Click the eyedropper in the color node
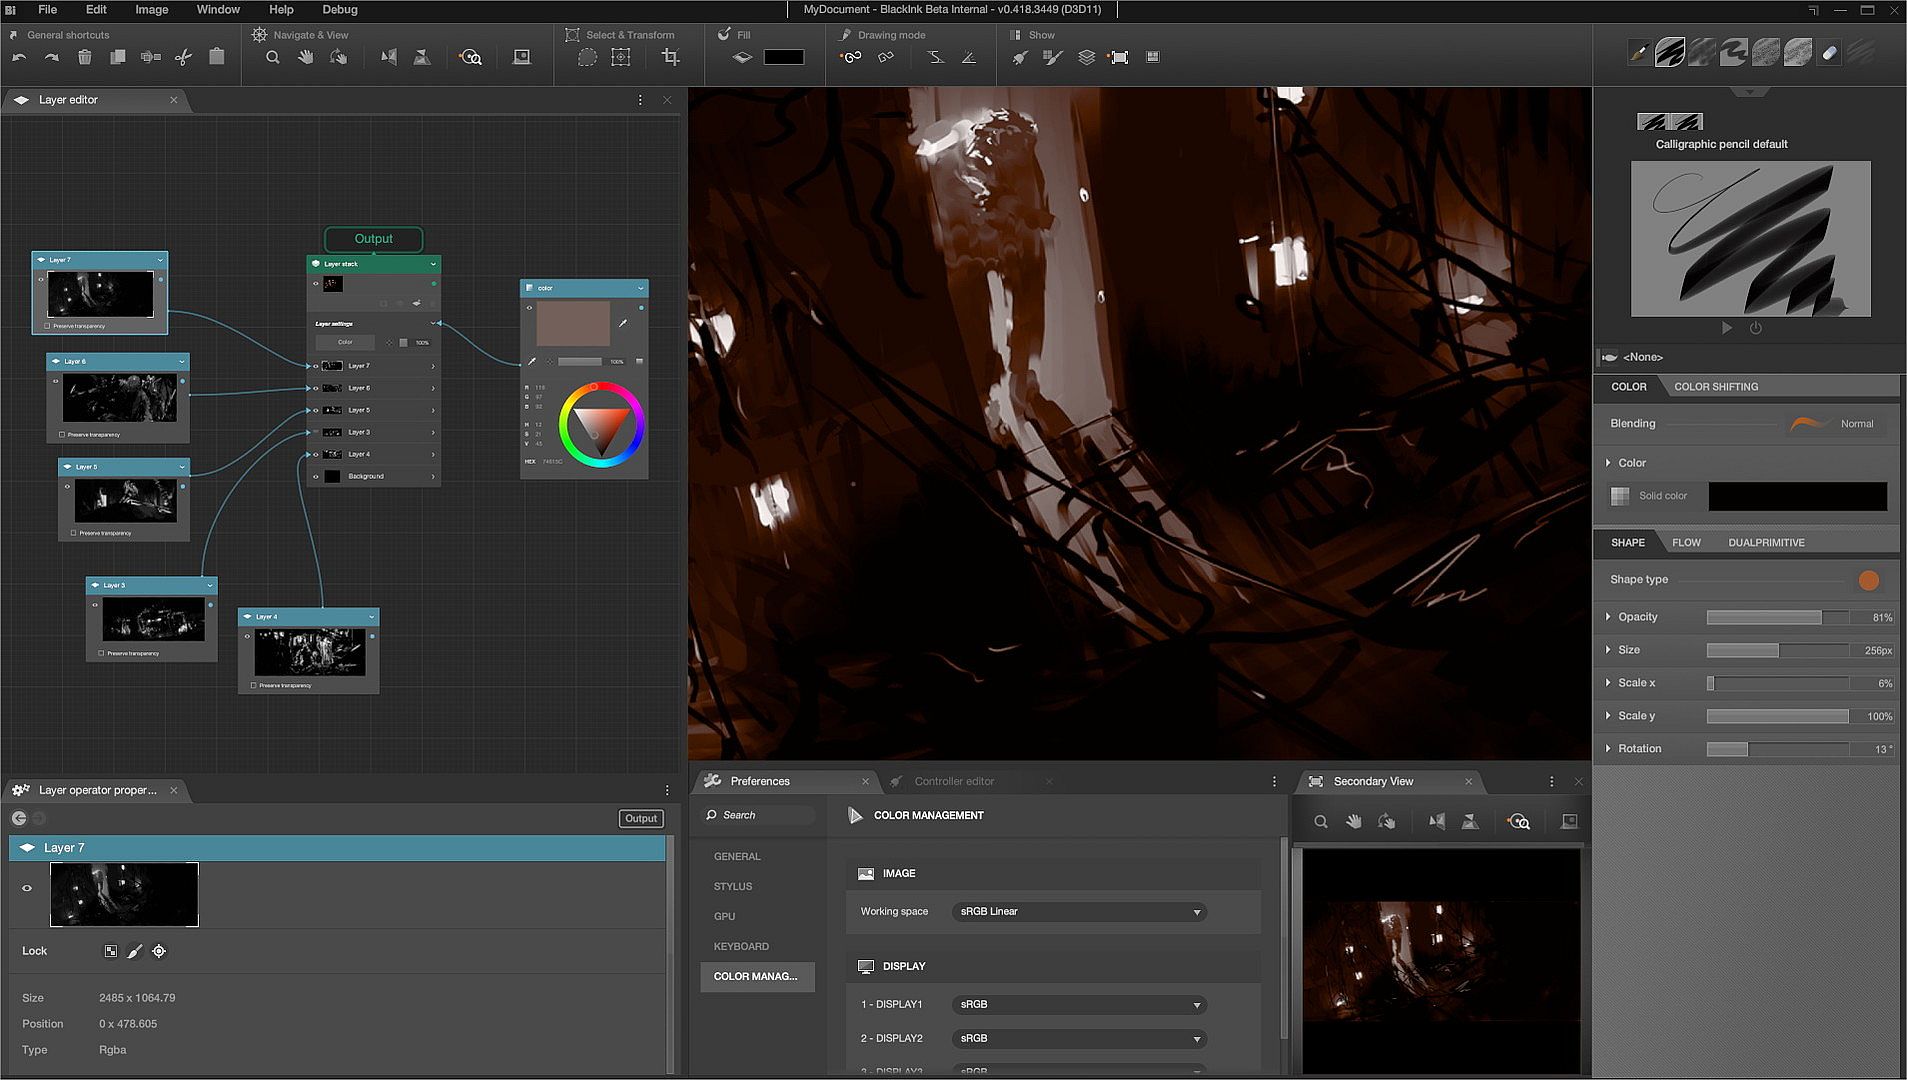 coord(623,323)
